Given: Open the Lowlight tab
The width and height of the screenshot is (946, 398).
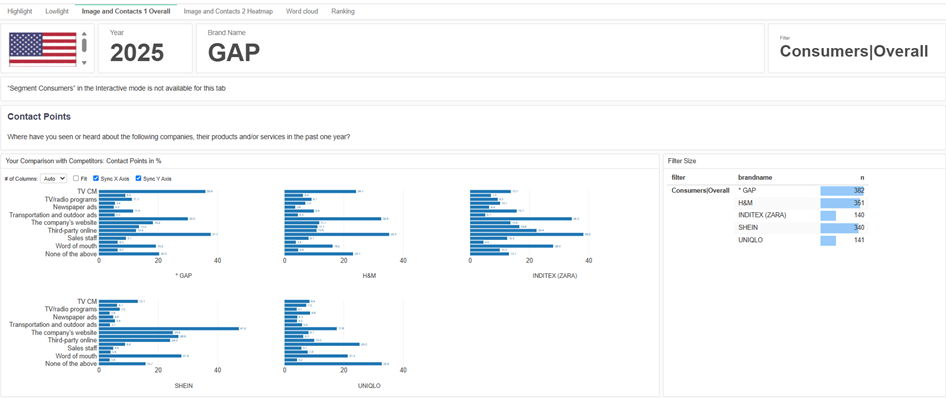Looking at the screenshot, I should 57,11.
